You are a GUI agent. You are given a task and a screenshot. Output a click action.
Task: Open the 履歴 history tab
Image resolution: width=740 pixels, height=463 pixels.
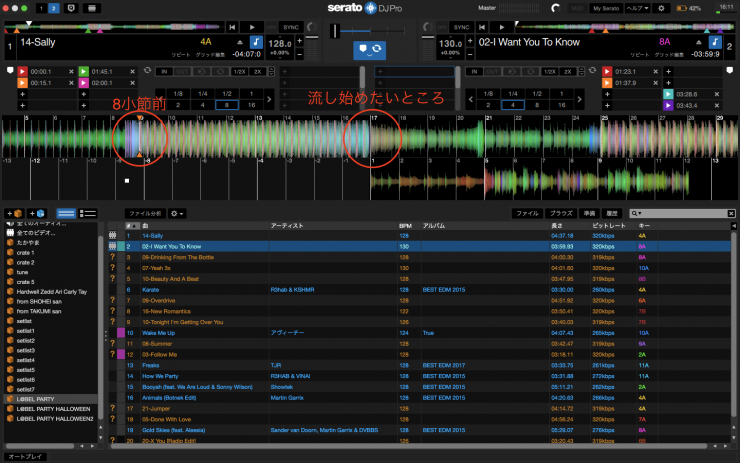pos(612,213)
